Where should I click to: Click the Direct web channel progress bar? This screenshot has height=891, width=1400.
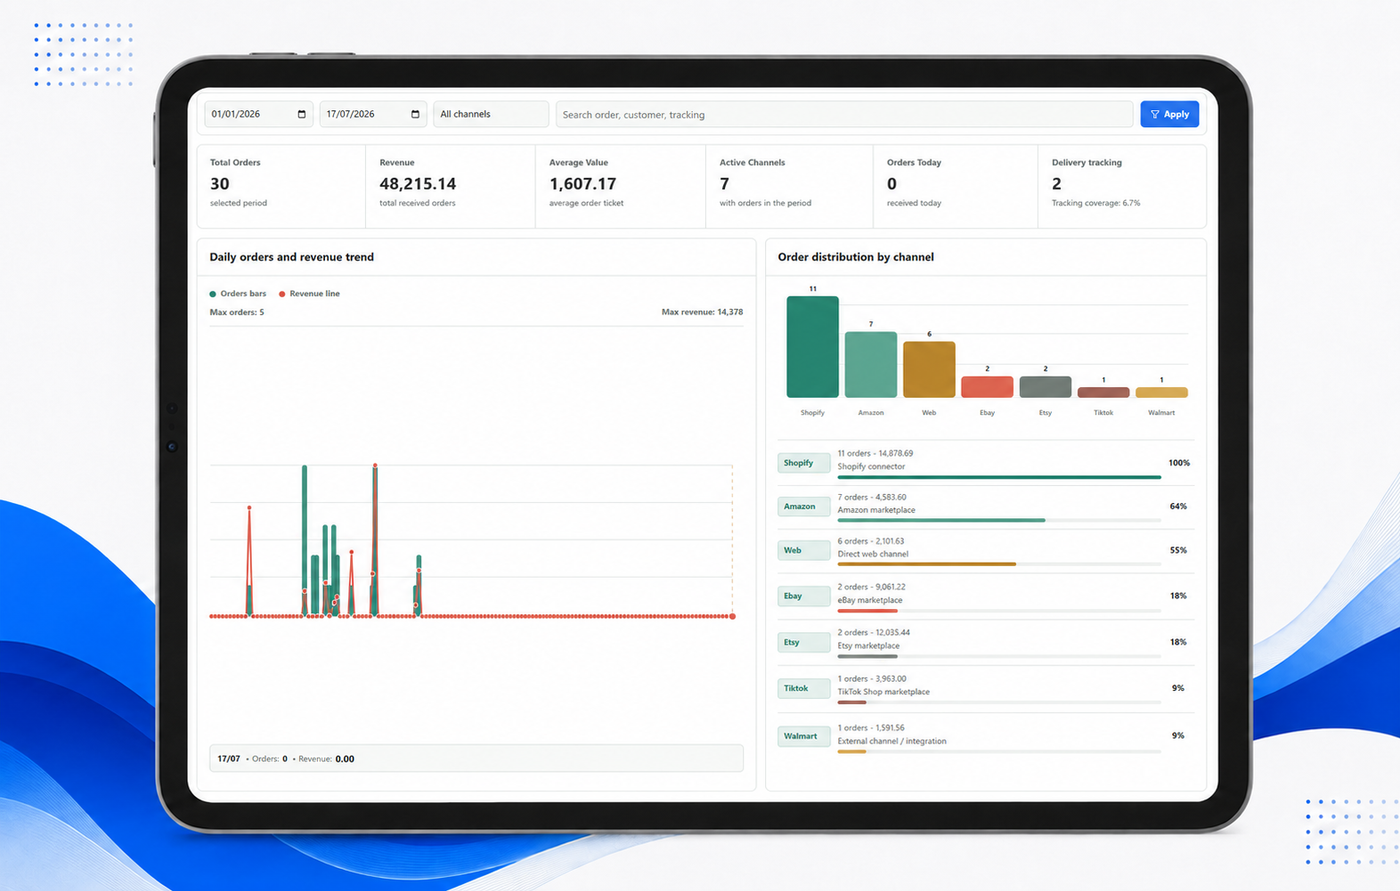click(x=999, y=564)
